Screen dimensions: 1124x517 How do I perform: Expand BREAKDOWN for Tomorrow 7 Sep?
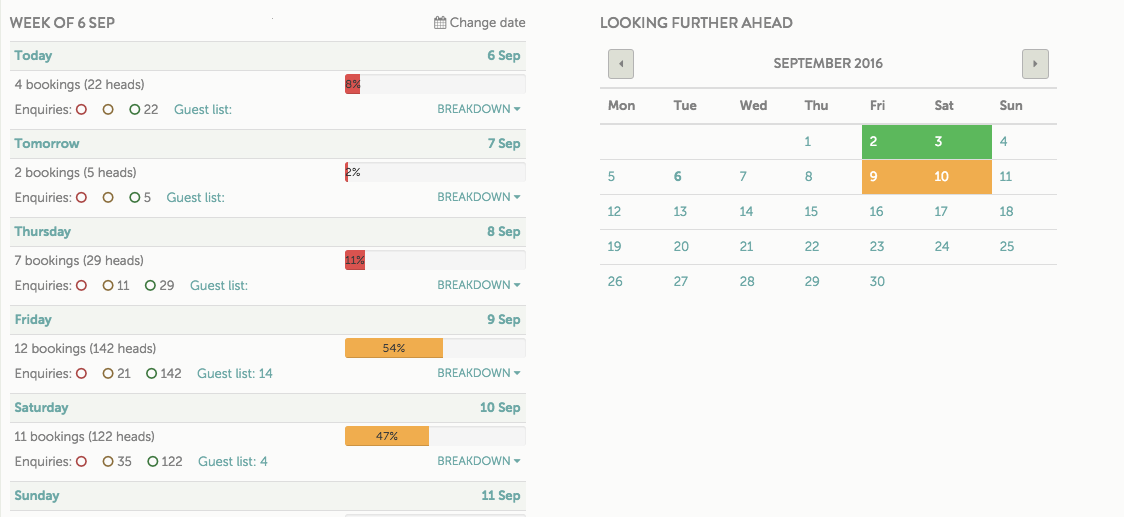(479, 197)
